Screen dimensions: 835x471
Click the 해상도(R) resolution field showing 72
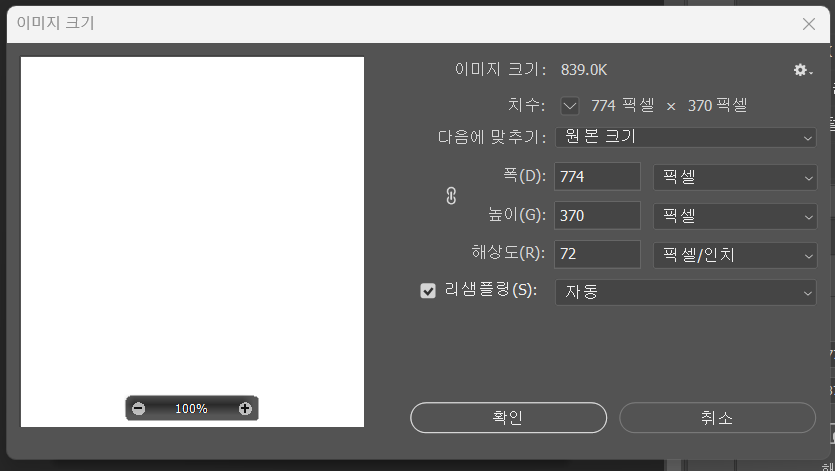click(x=597, y=255)
